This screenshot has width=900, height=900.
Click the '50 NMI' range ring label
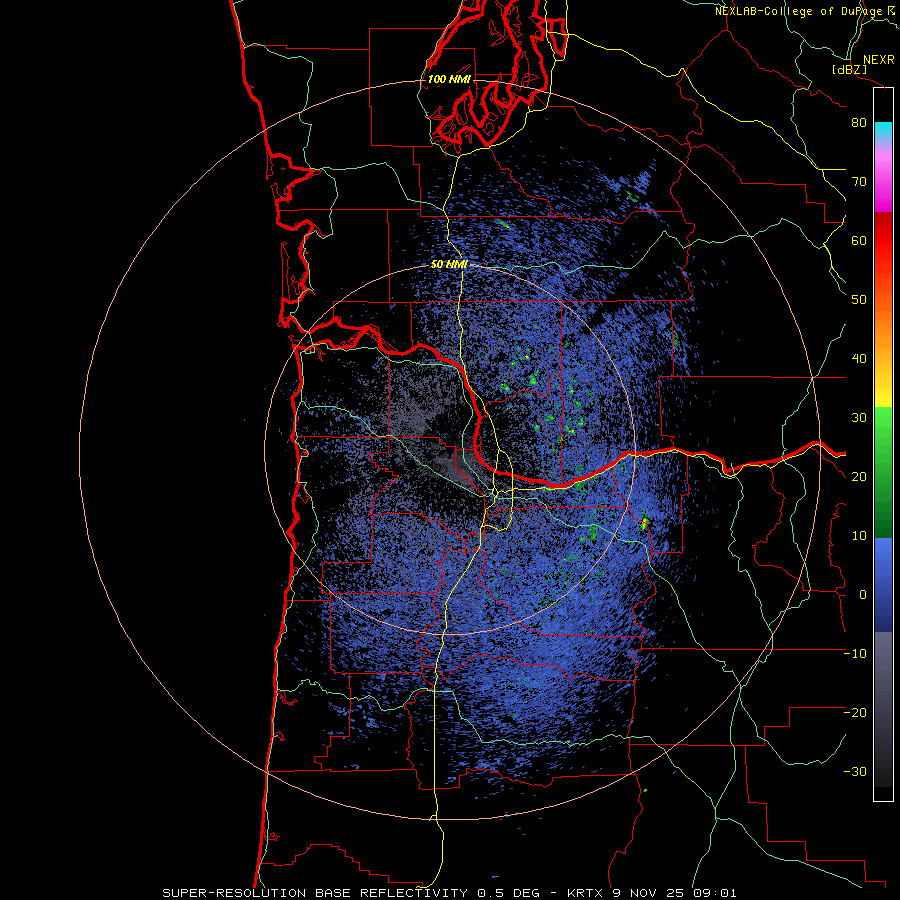(x=449, y=265)
